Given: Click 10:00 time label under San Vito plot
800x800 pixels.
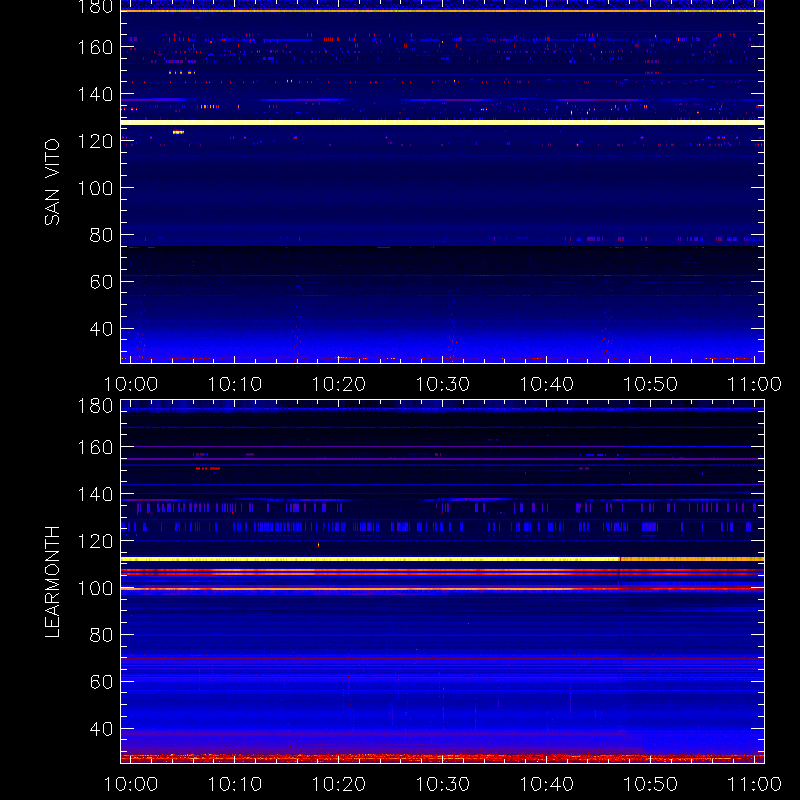Looking at the screenshot, I should (131, 384).
